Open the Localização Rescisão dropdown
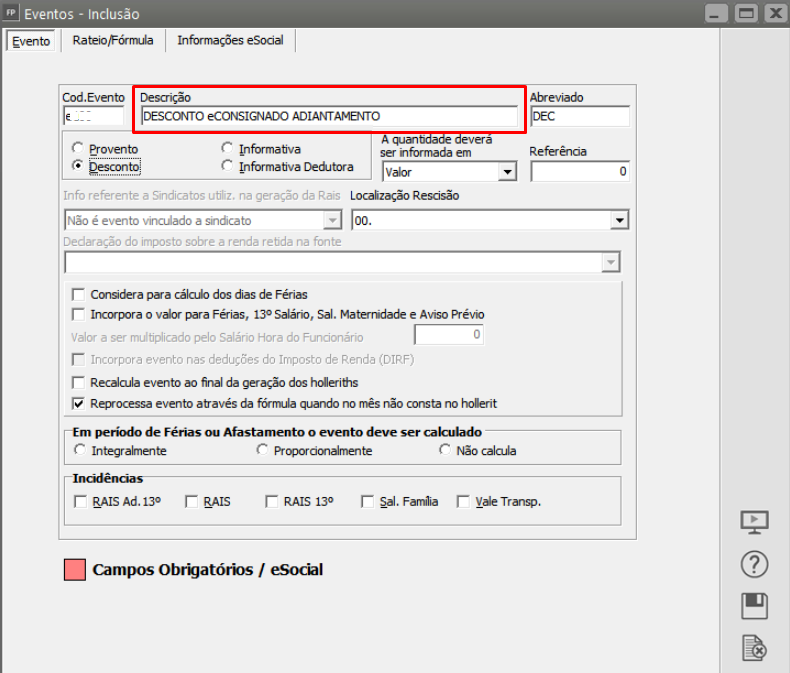Image resolution: width=790 pixels, height=673 pixels. point(619,220)
